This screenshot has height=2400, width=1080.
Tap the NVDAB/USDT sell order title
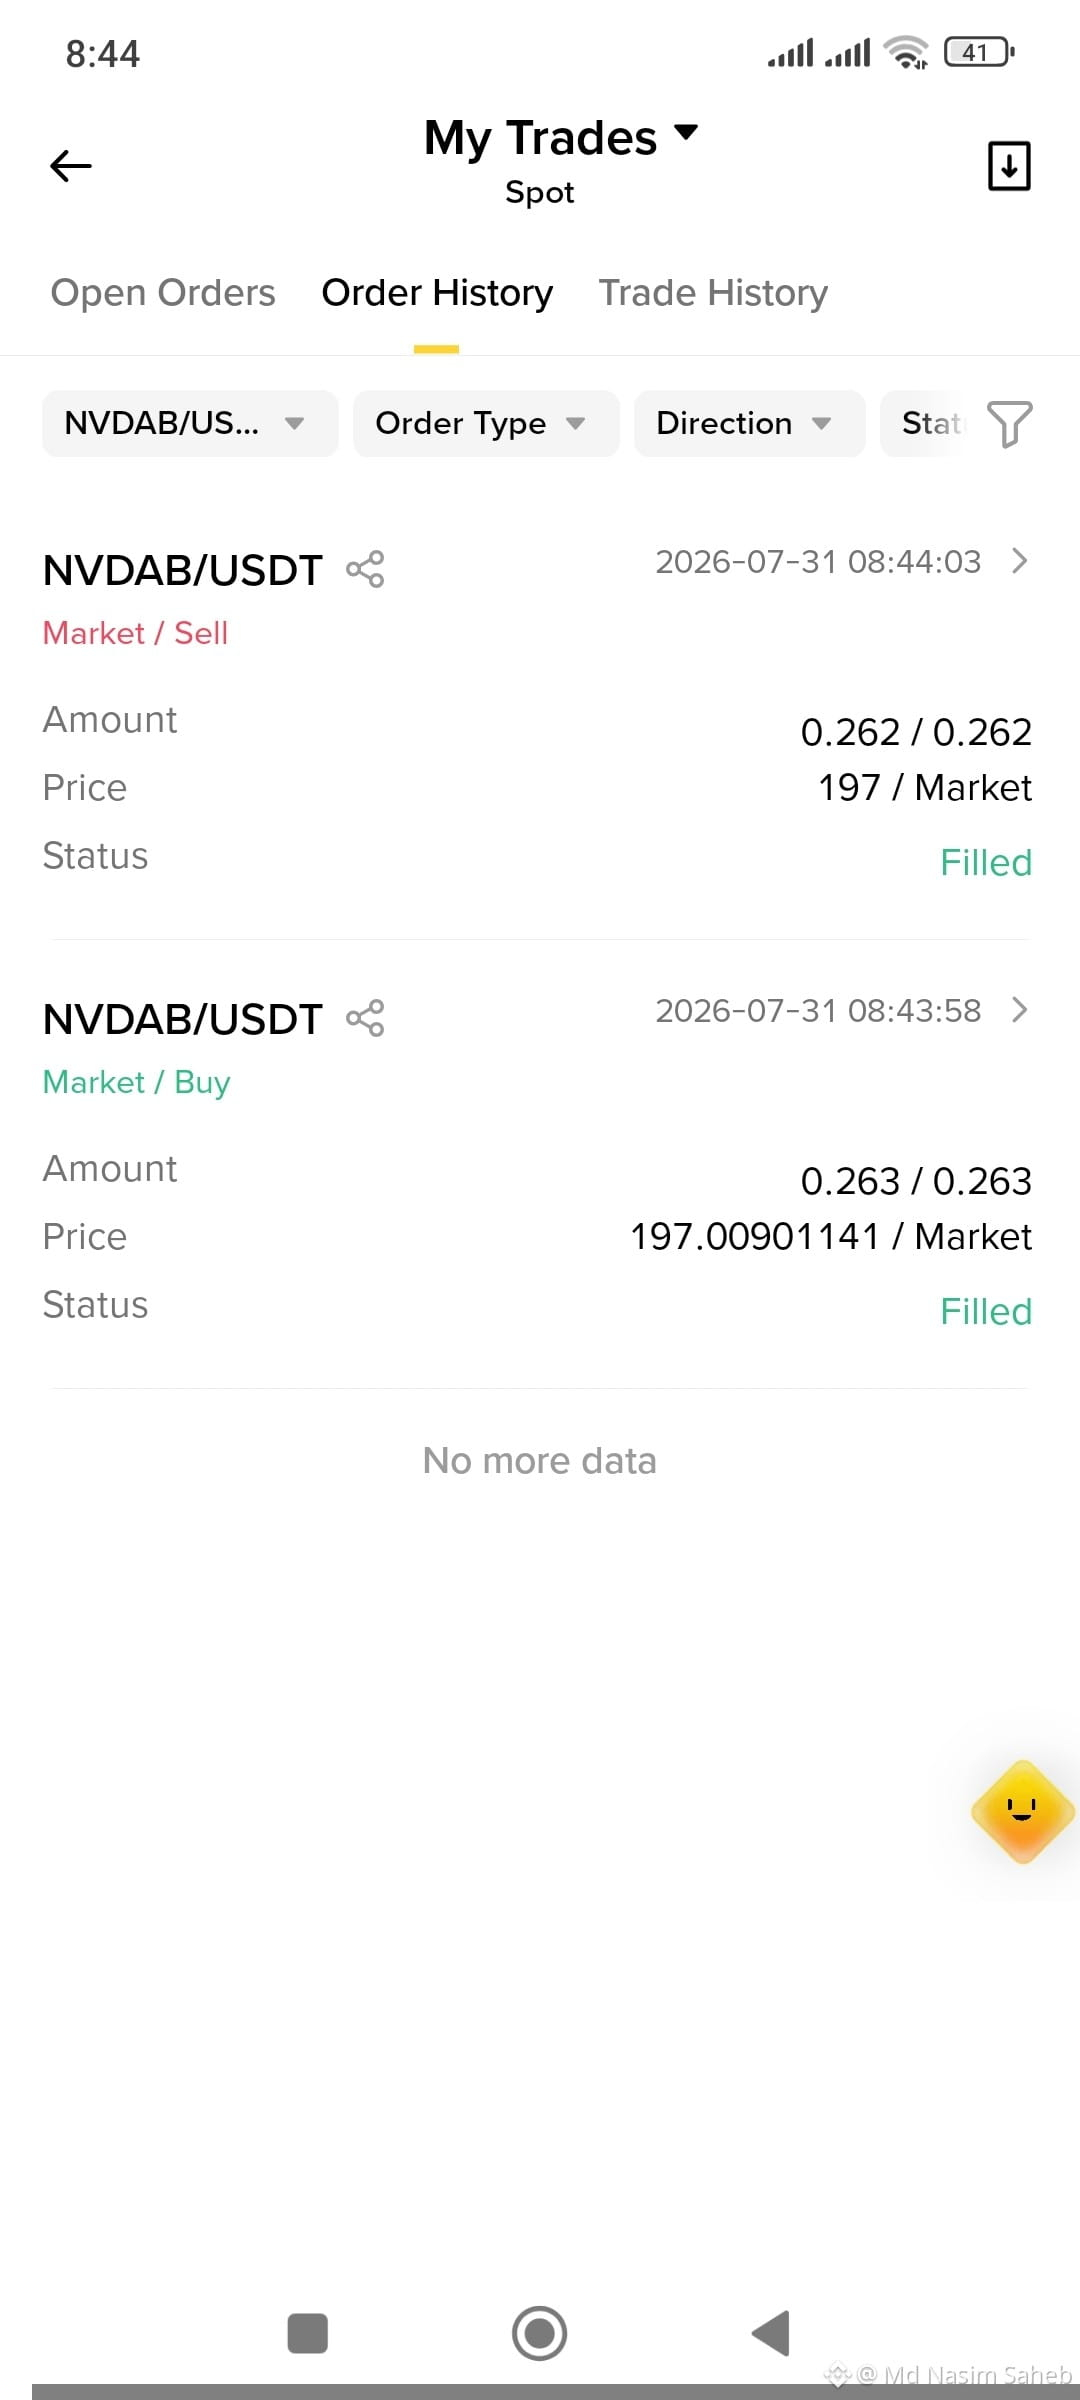(183, 571)
